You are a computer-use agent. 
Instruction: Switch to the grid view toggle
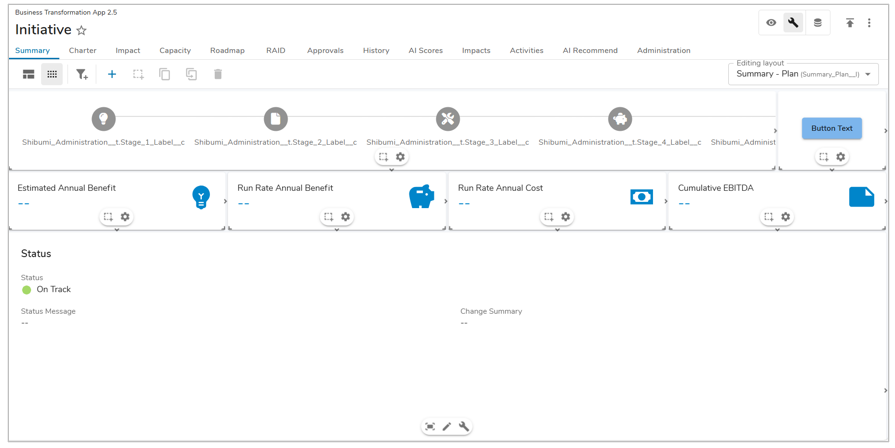click(x=52, y=74)
